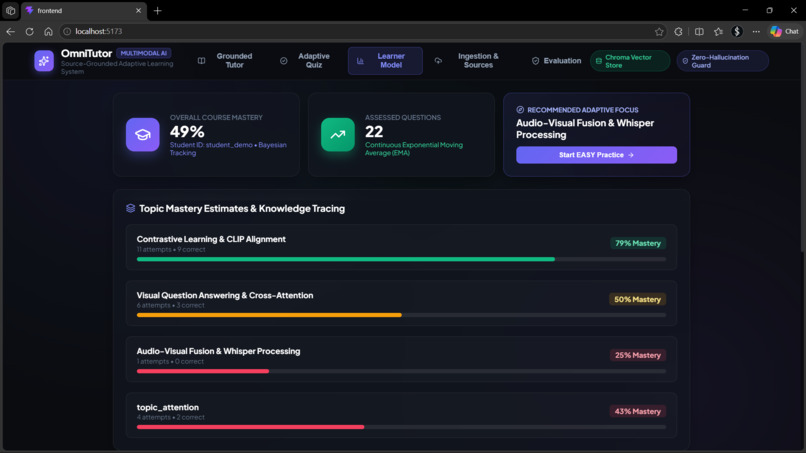
Task: Click the '4 attempts • 2 correct' text
Action: click(171, 418)
